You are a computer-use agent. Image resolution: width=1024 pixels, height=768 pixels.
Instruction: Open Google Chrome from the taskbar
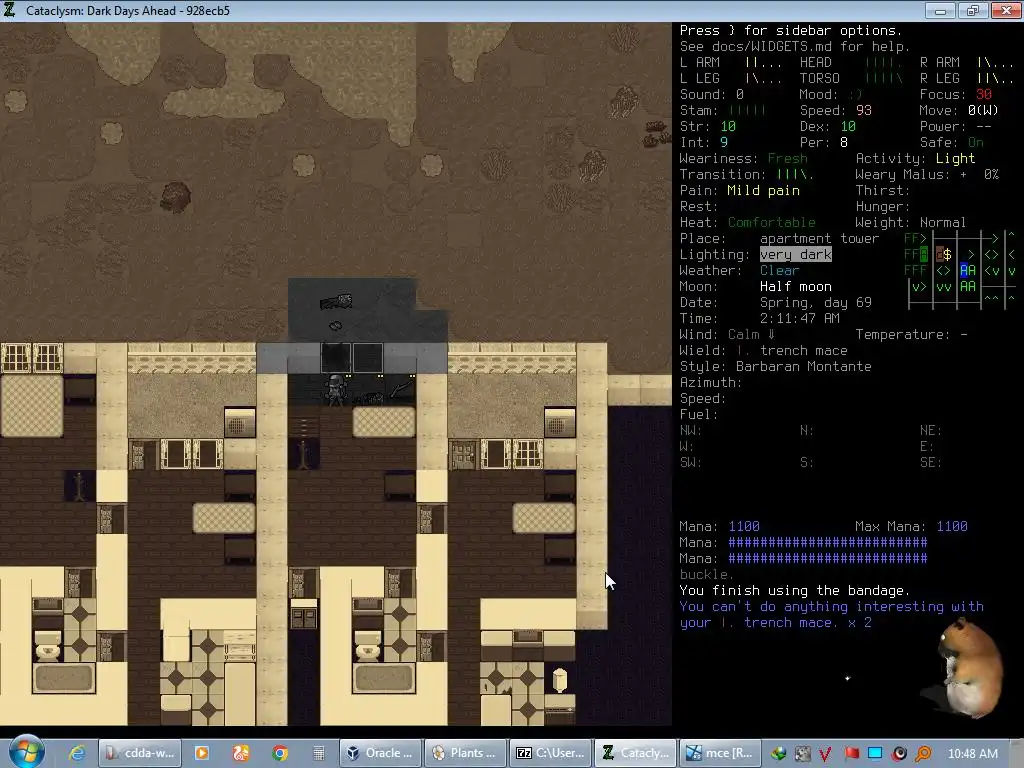coord(280,753)
